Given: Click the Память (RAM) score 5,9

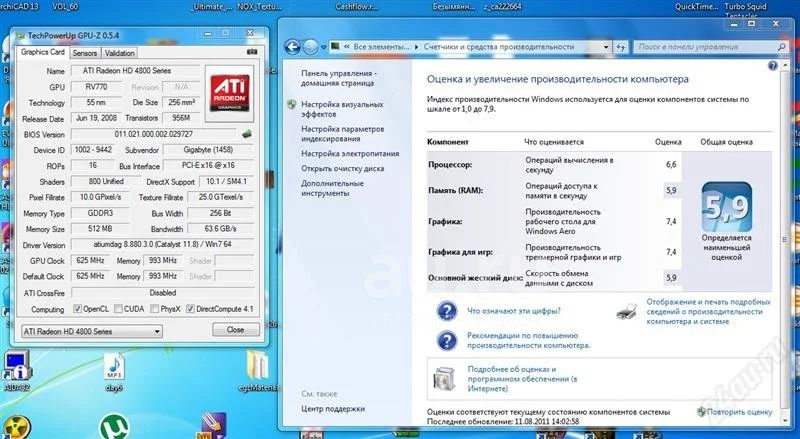Looking at the screenshot, I should 671,190.
